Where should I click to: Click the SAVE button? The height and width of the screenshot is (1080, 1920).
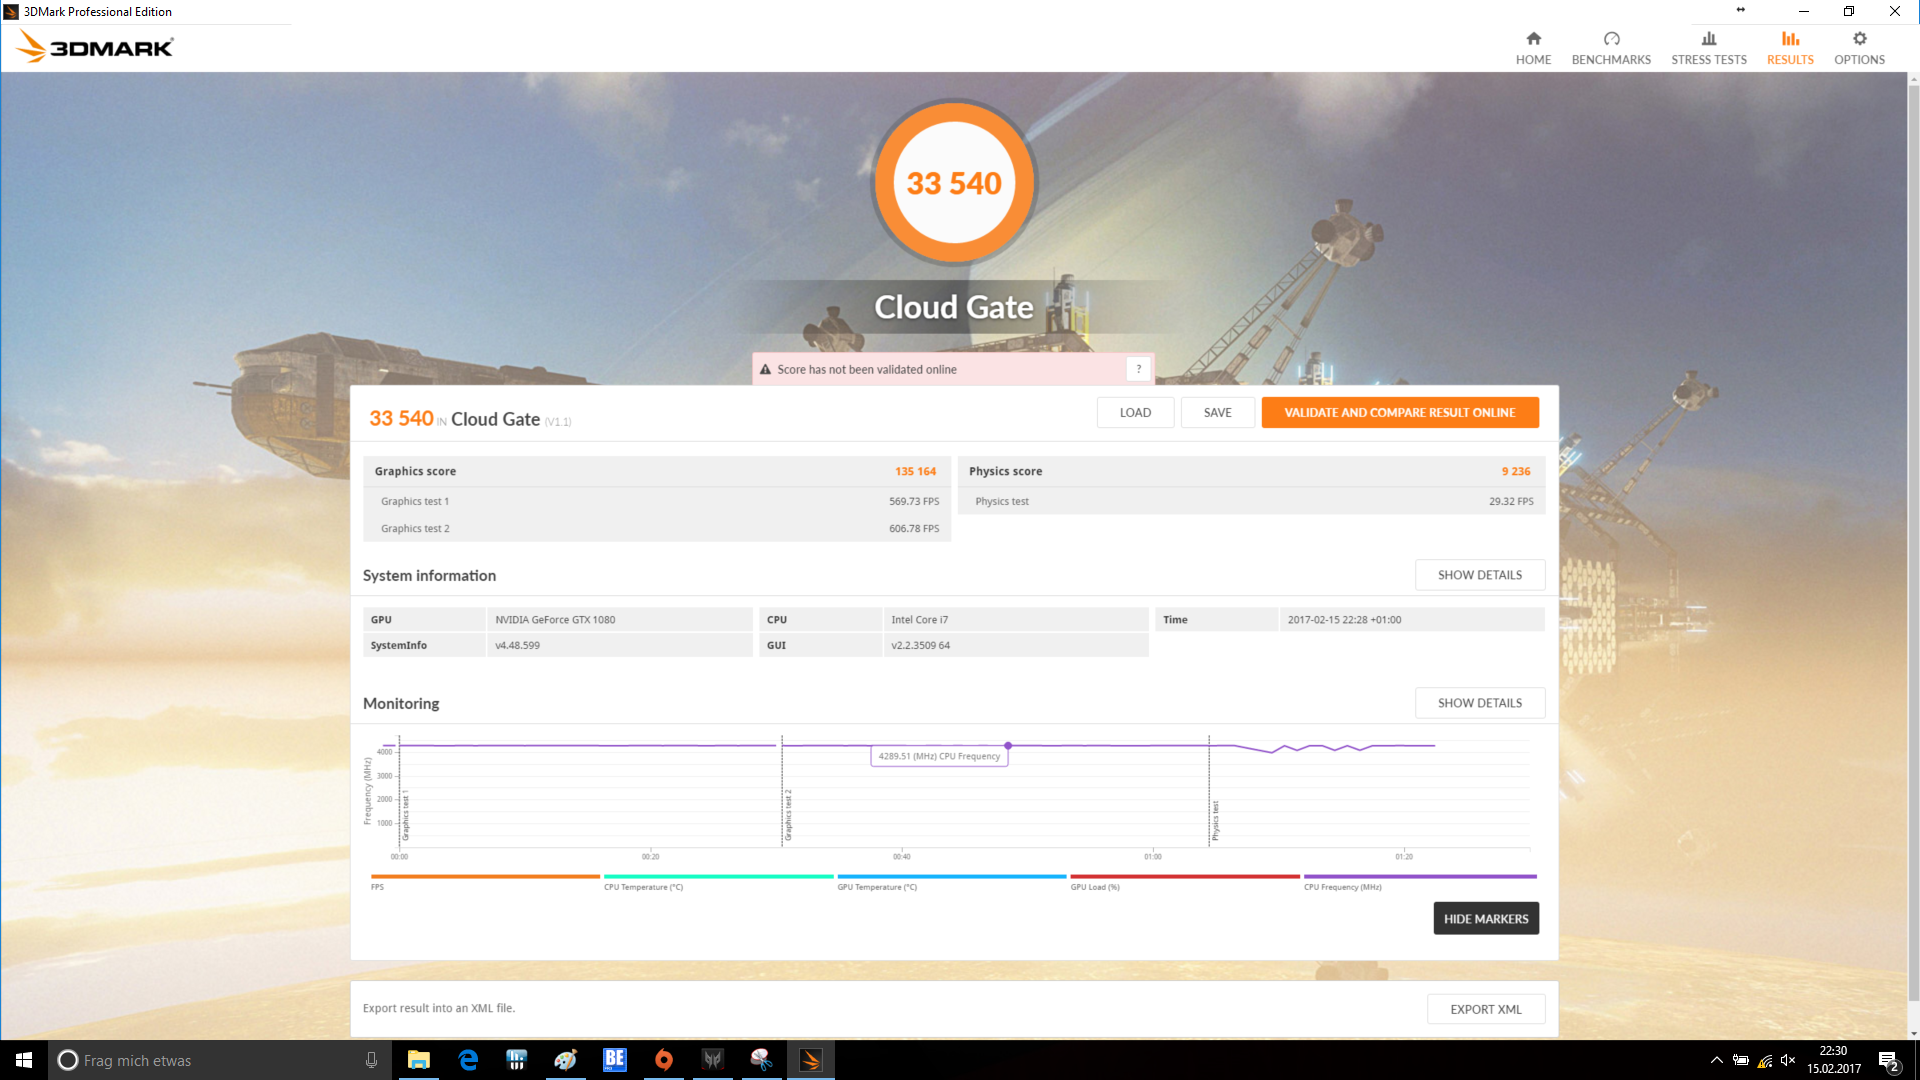point(1217,412)
